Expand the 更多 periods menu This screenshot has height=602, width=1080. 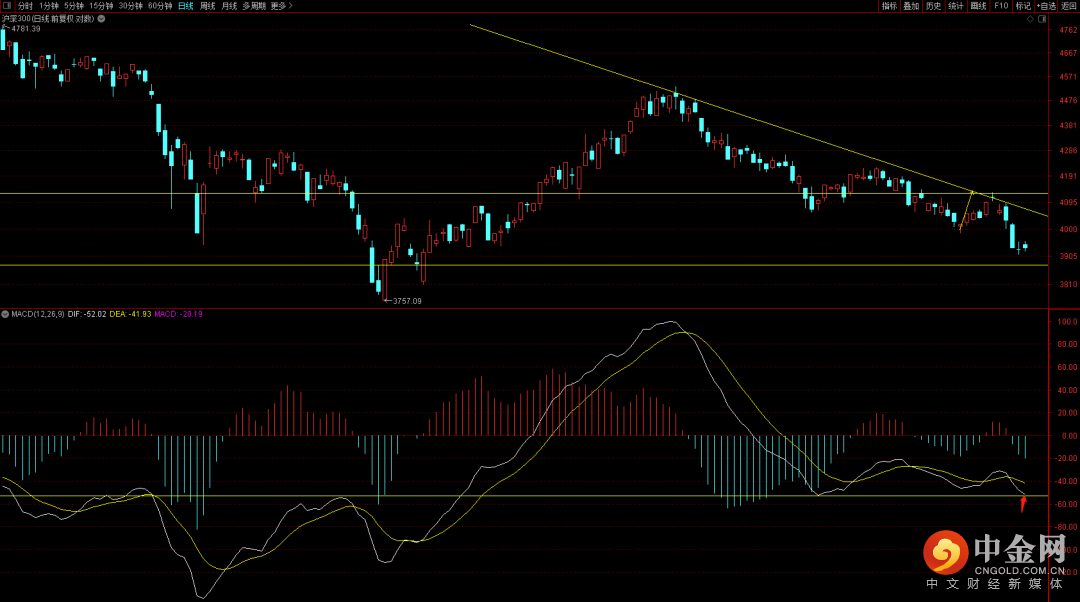(x=281, y=6)
